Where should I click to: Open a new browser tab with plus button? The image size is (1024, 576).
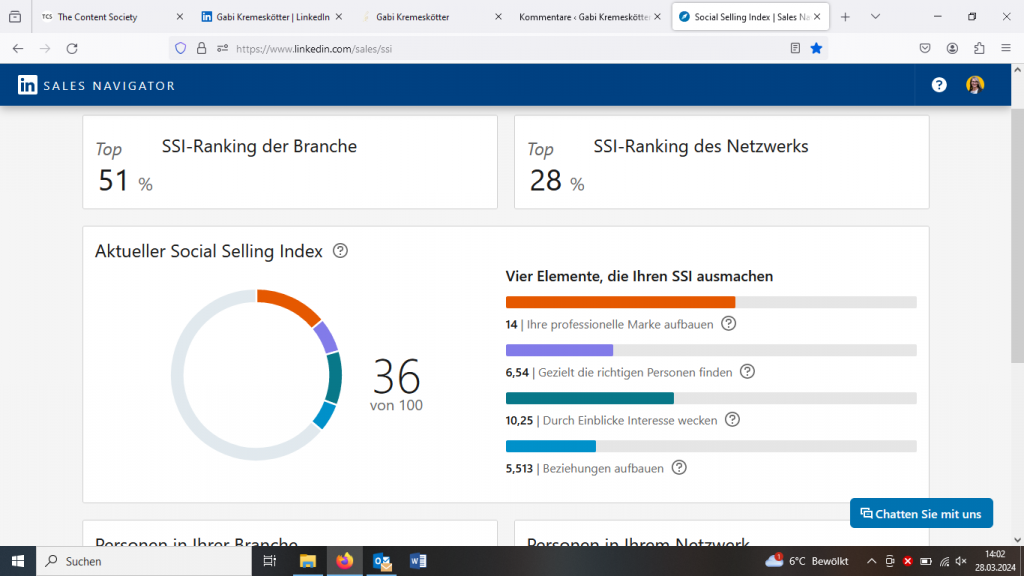[845, 17]
